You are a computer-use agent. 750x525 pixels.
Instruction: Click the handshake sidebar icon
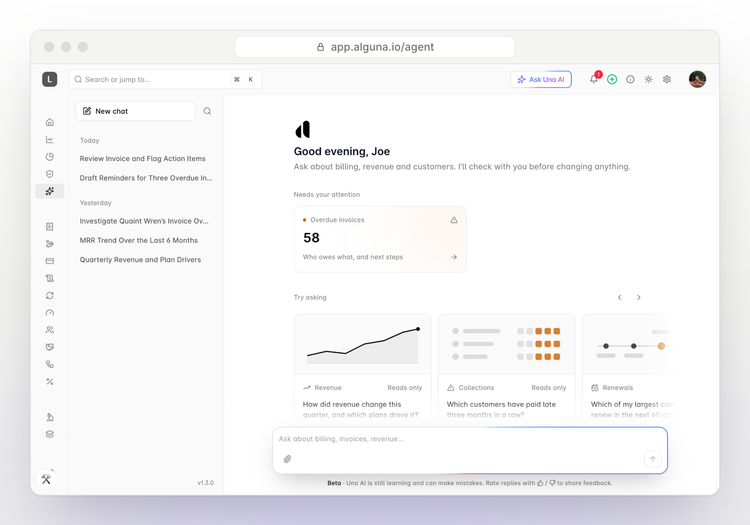(x=50, y=347)
